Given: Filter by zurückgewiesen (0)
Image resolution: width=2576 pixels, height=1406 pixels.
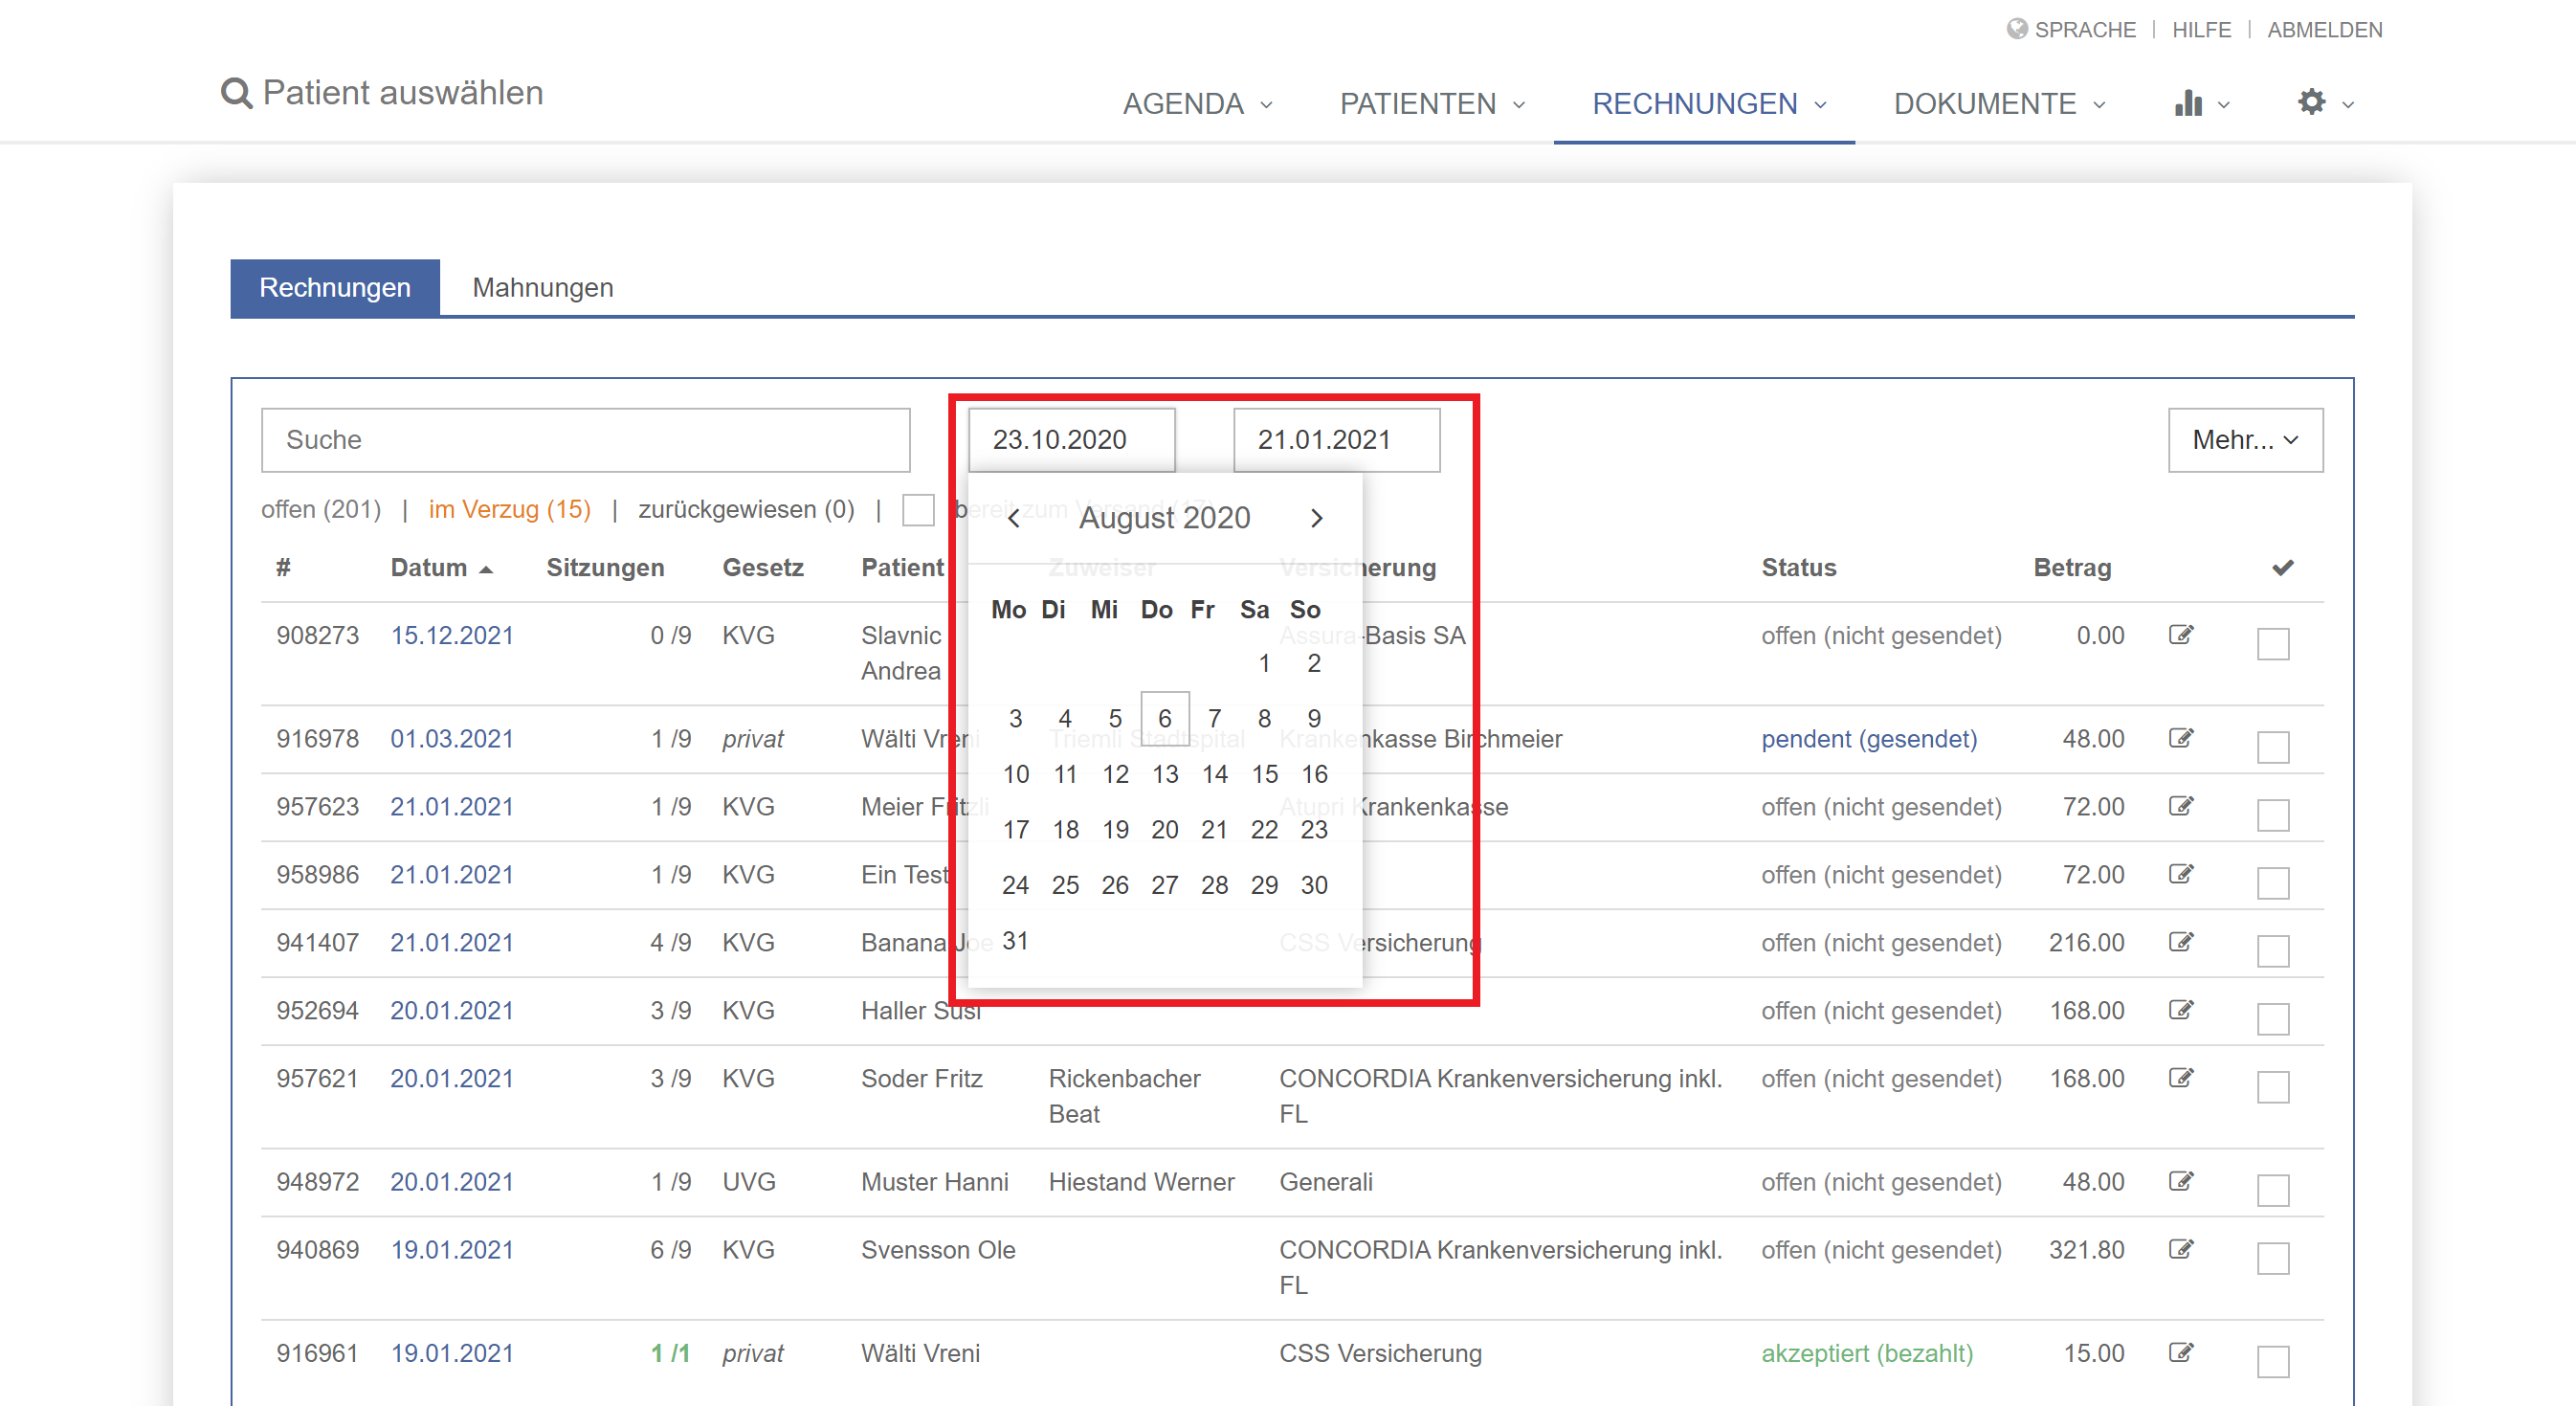Looking at the screenshot, I should point(746,510).
